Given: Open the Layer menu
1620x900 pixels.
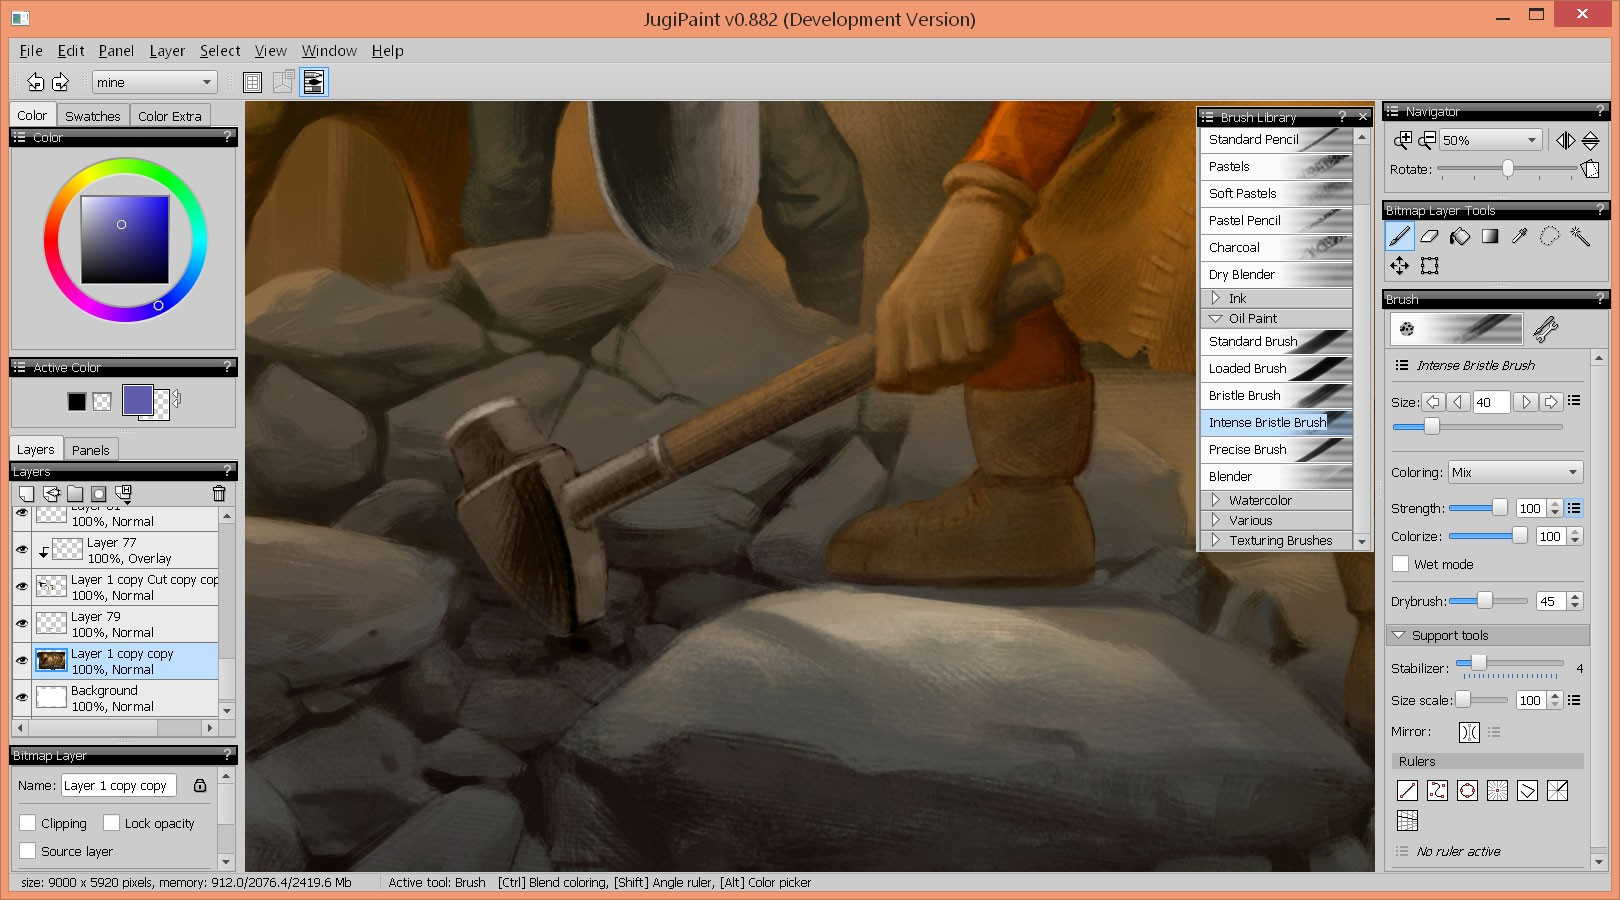Looking at the screenshot, I should point(166,51).
